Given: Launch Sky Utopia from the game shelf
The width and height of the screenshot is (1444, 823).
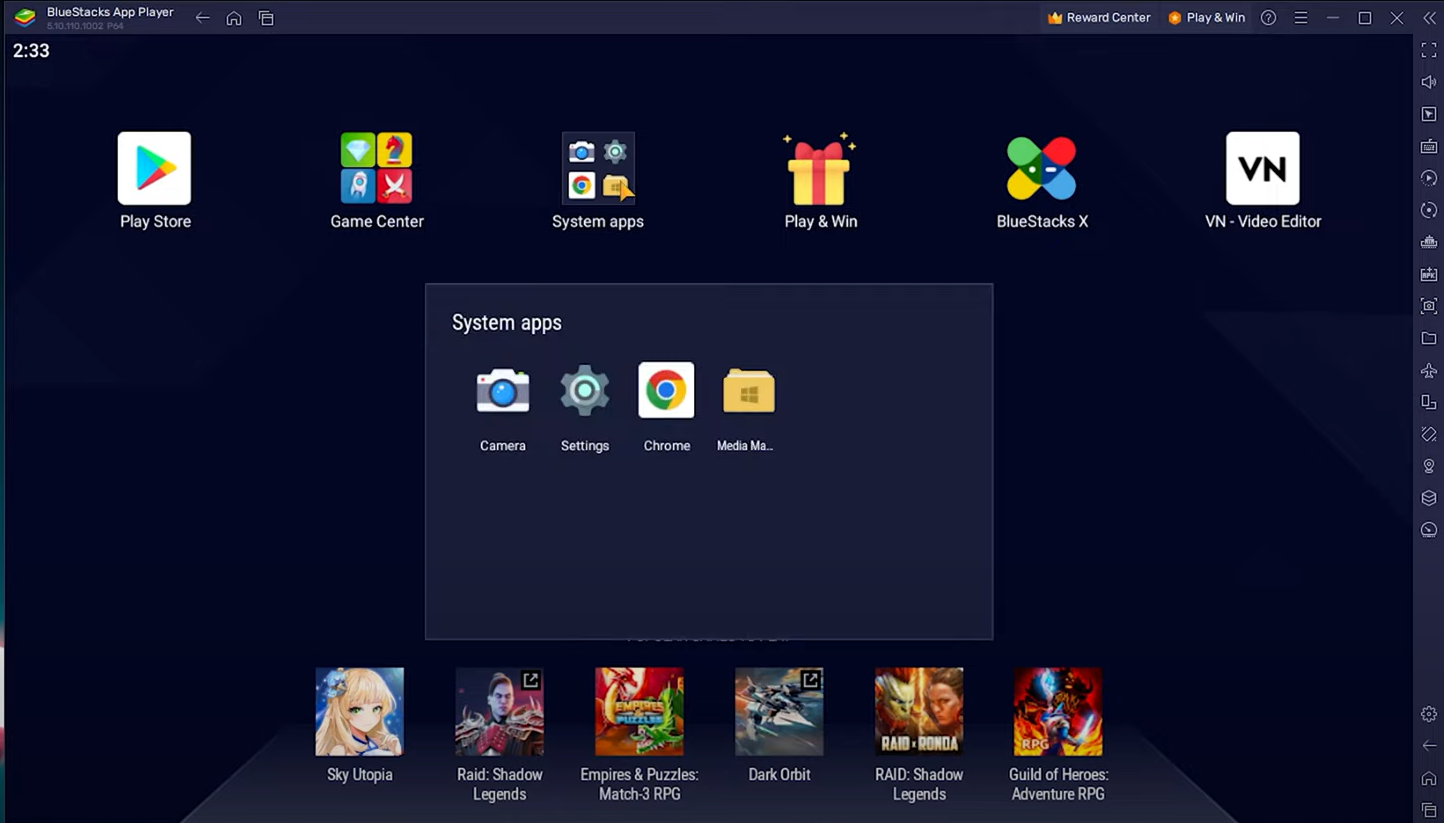Looking at the screenshot, I should pyautogui.click(x=359, y=711).
